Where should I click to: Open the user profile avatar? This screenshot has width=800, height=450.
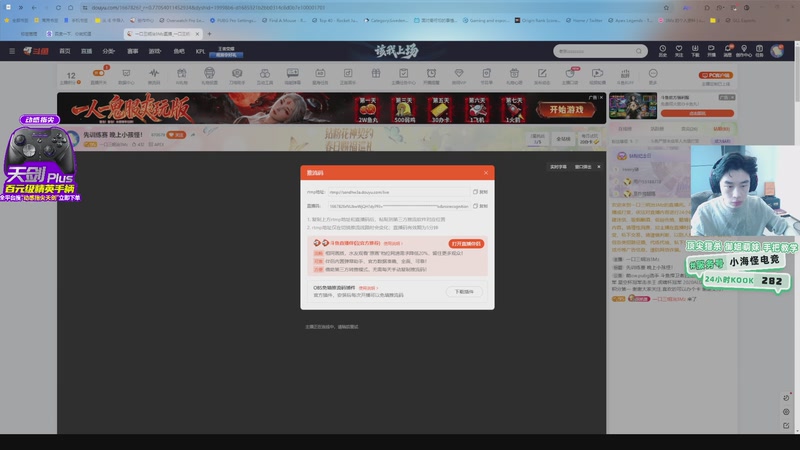(x=777, y=51)
